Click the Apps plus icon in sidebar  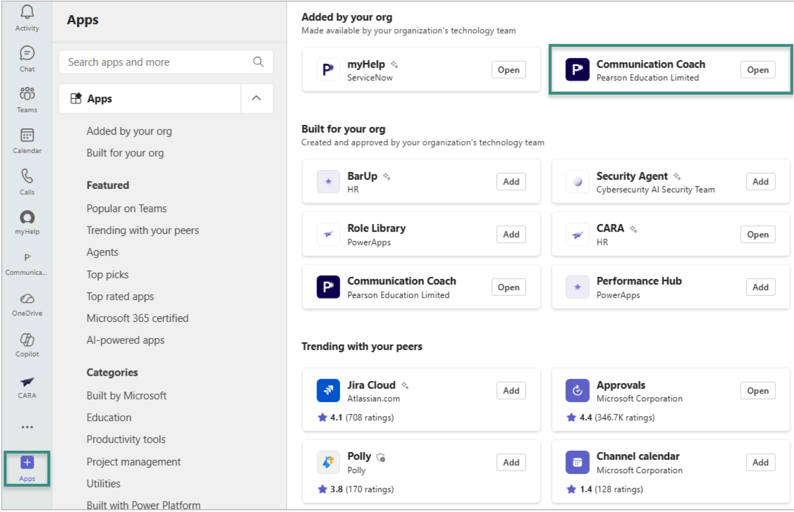[x=27, y=462]
